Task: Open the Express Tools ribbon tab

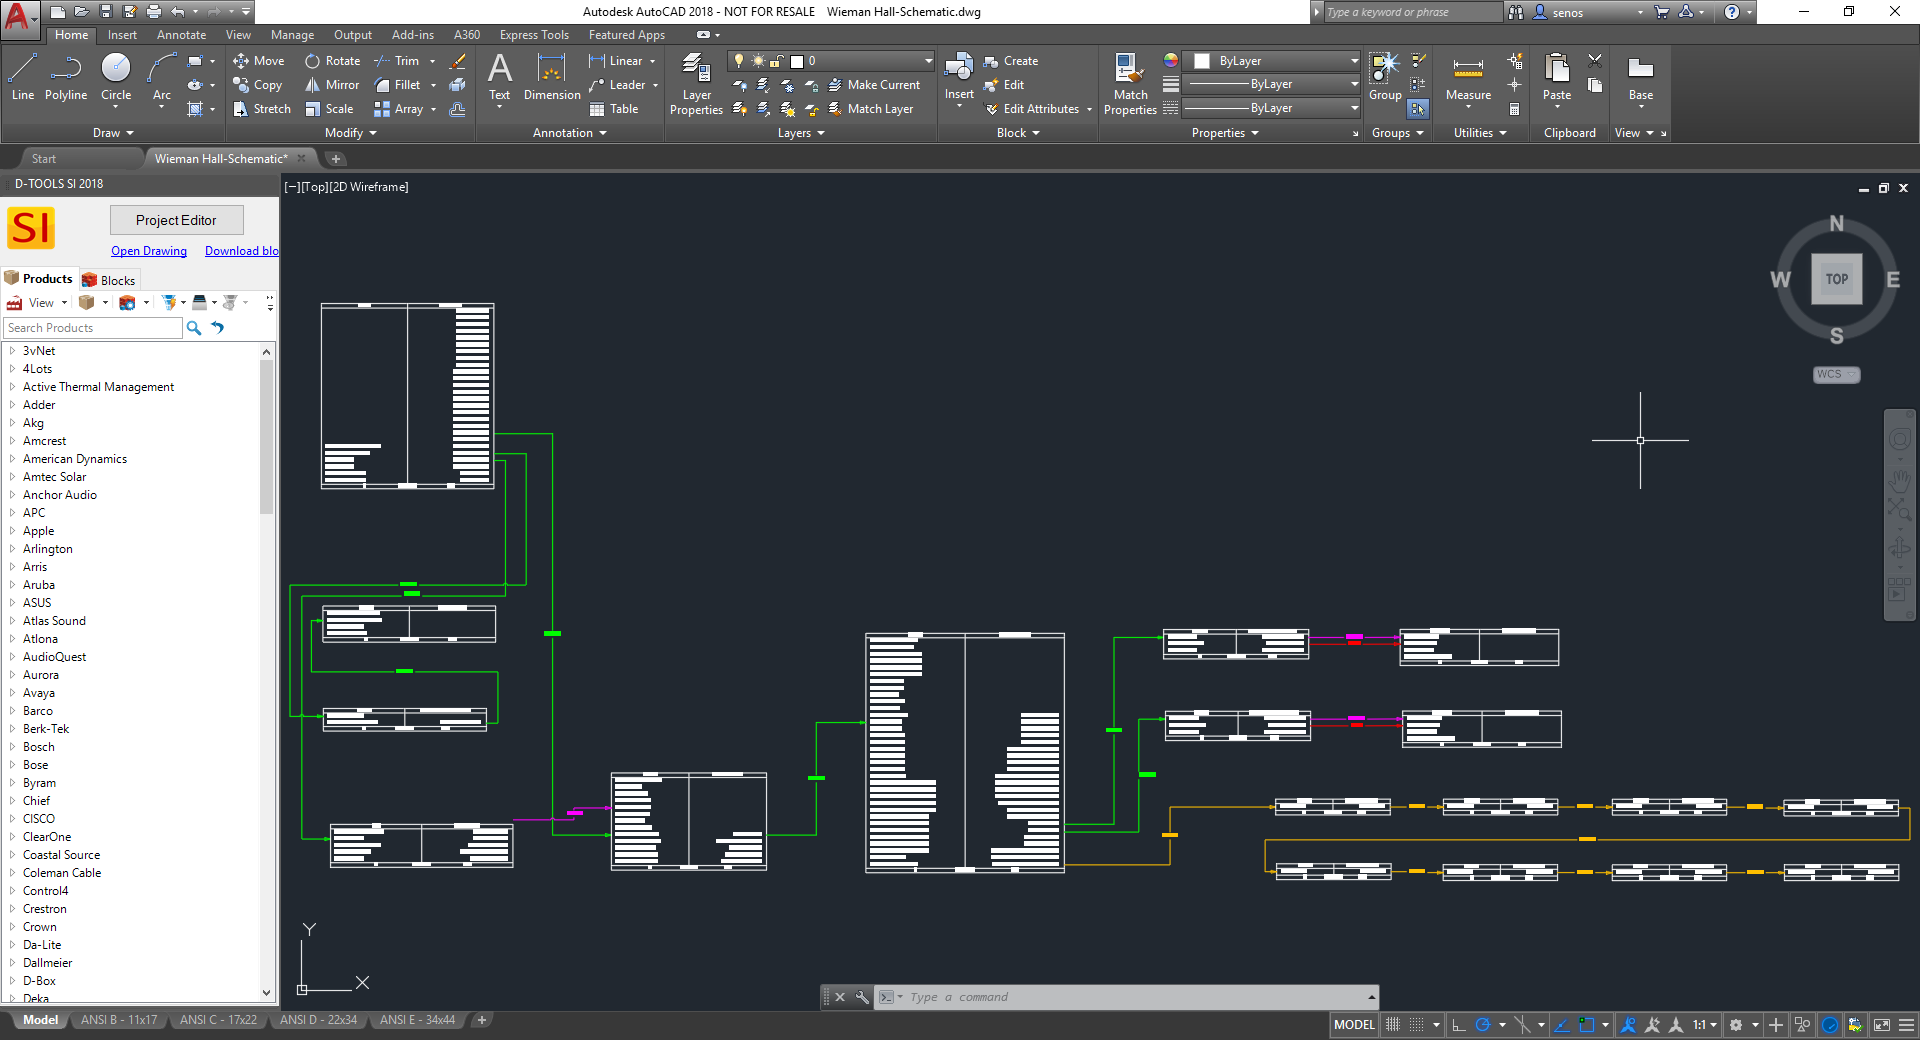Action: pos(534,35)
